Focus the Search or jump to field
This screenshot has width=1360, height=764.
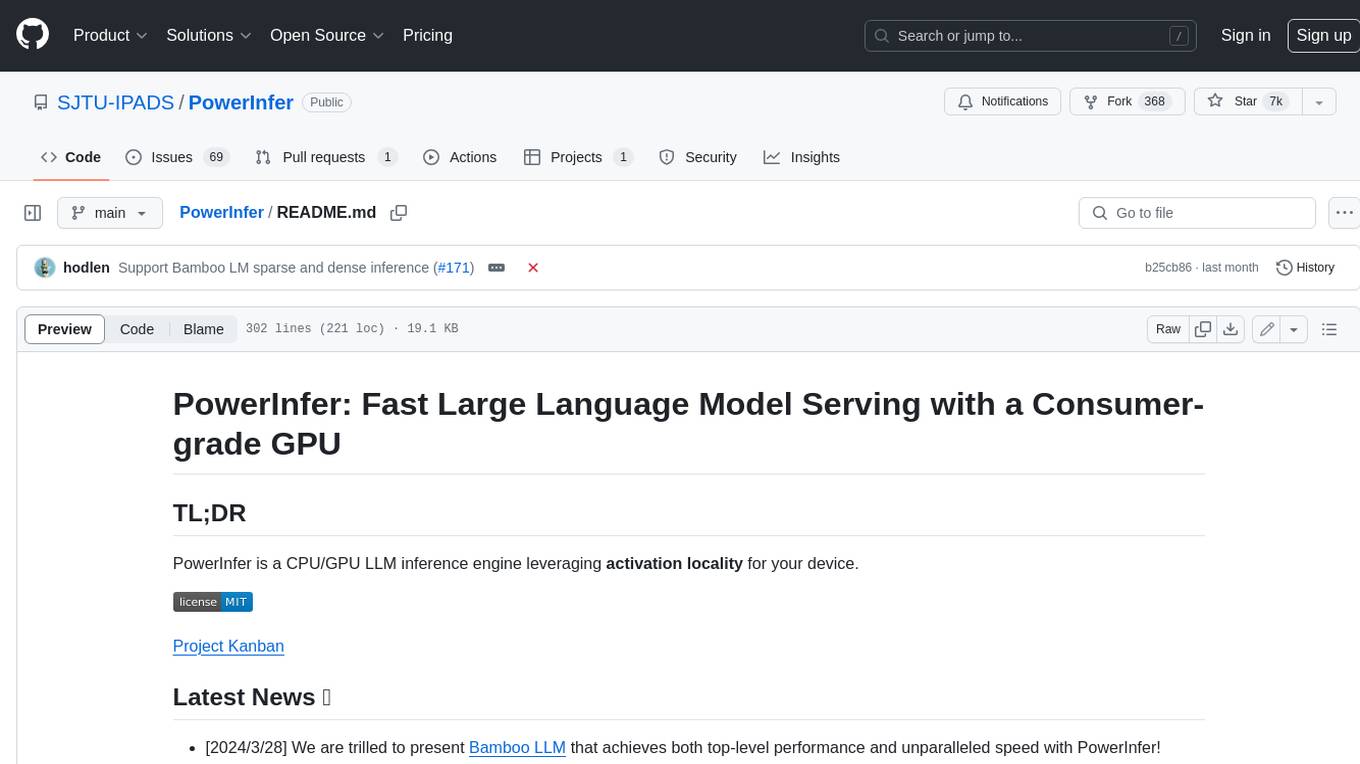point(1032,36)
